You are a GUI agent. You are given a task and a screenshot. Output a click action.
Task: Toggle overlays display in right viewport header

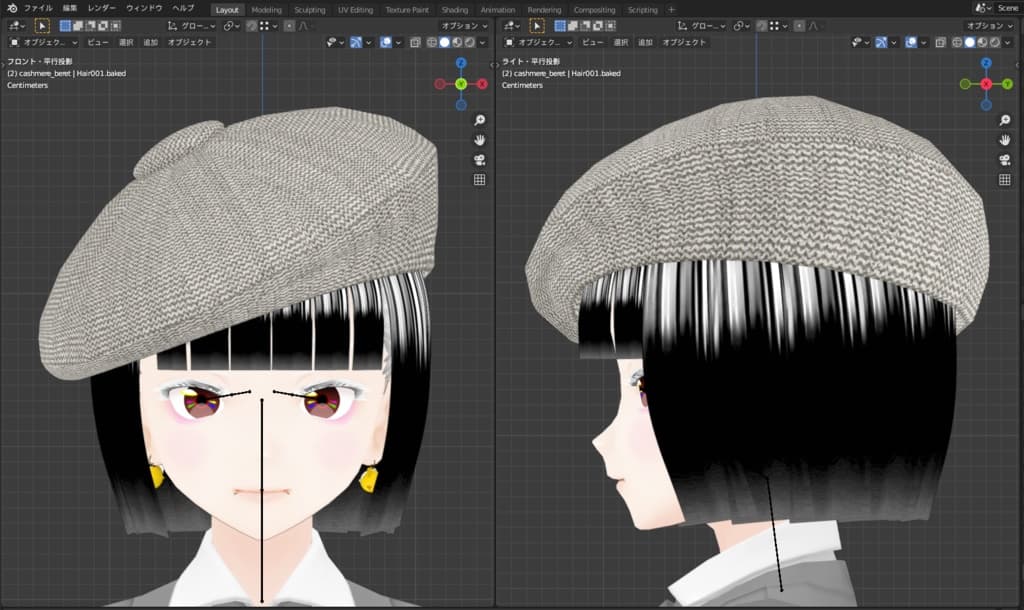tap(911, 43)
